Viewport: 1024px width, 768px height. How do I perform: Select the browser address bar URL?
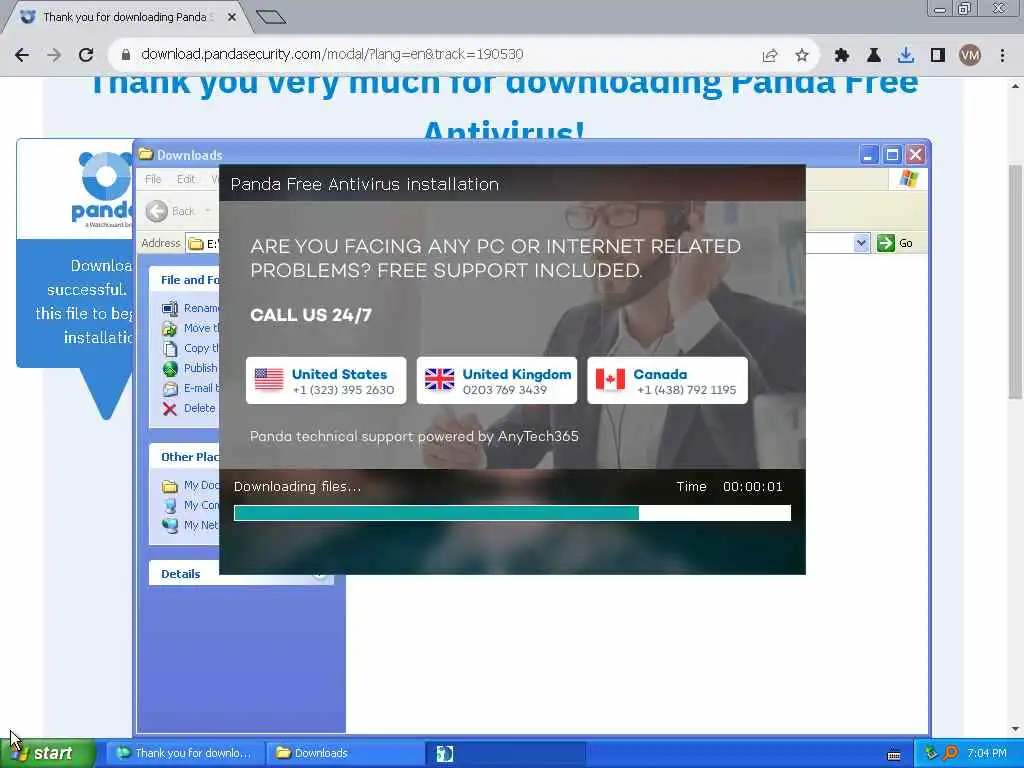point(332,54)
